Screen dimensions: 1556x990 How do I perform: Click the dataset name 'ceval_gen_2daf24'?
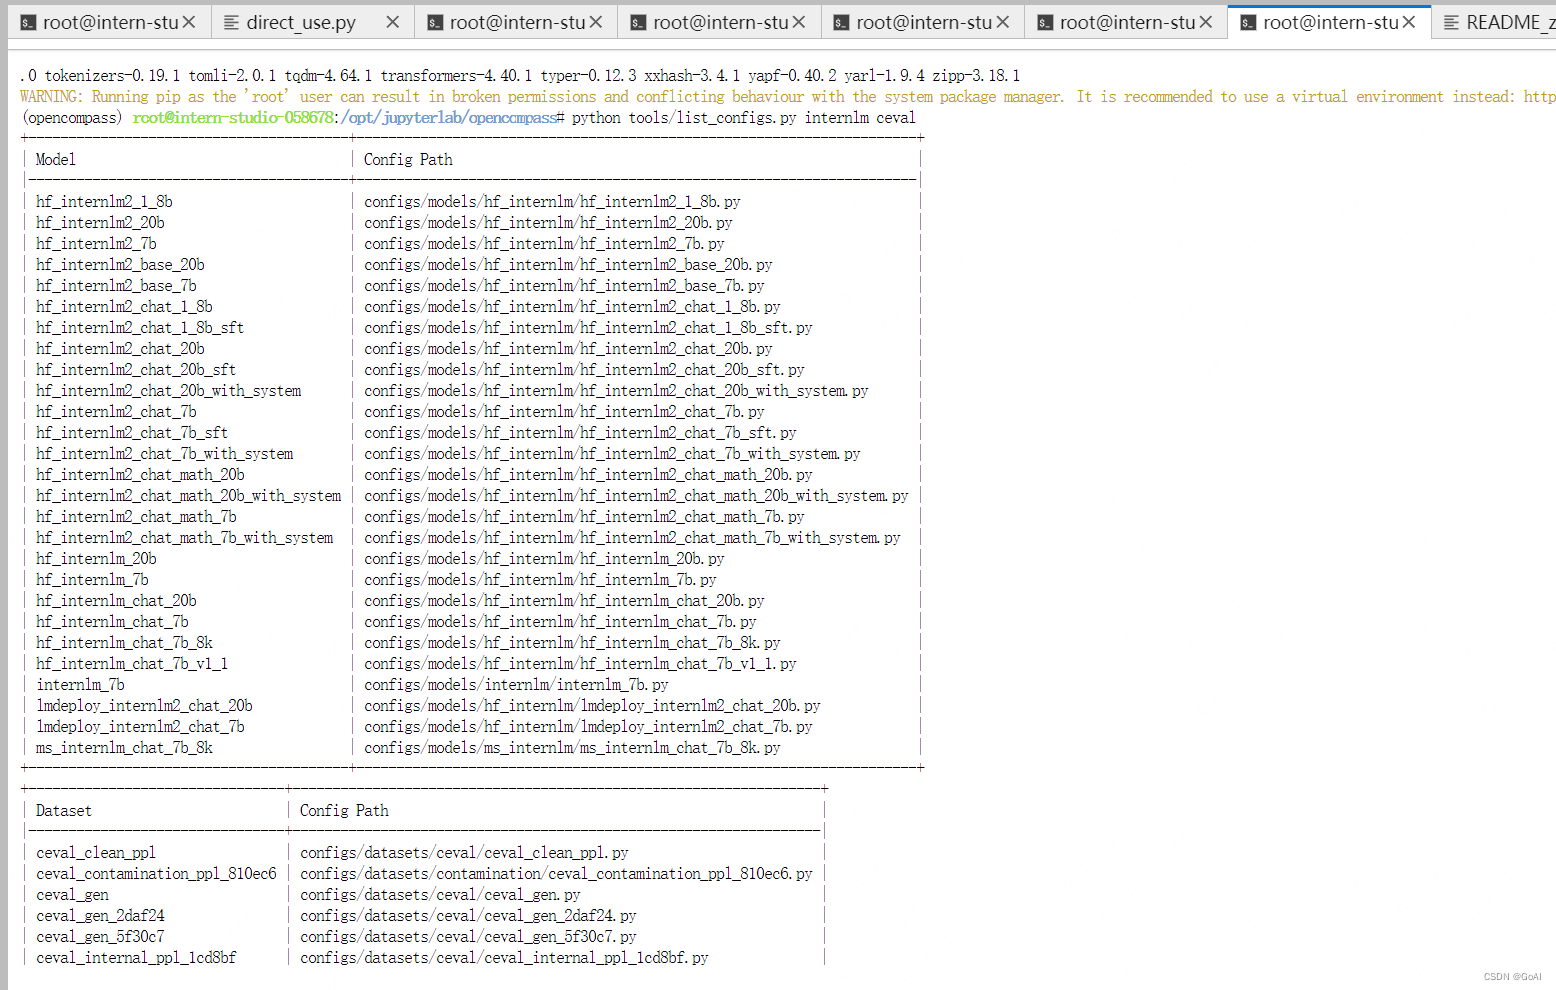pos(100,916)
